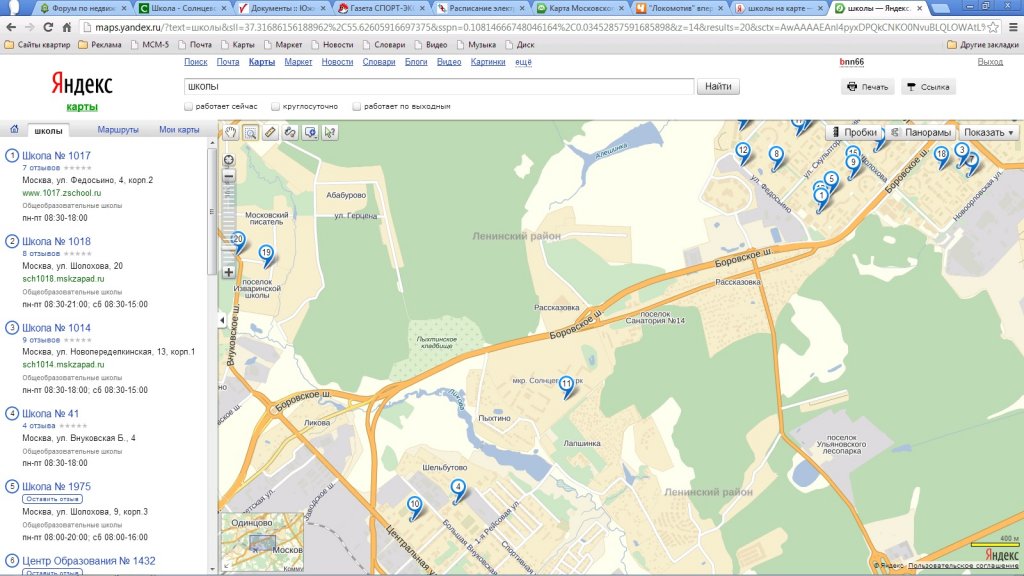This screenshot has height=576, width=1024.
Task: Enable the 'работает сейчас' checkbox
Action: point(189,106)
